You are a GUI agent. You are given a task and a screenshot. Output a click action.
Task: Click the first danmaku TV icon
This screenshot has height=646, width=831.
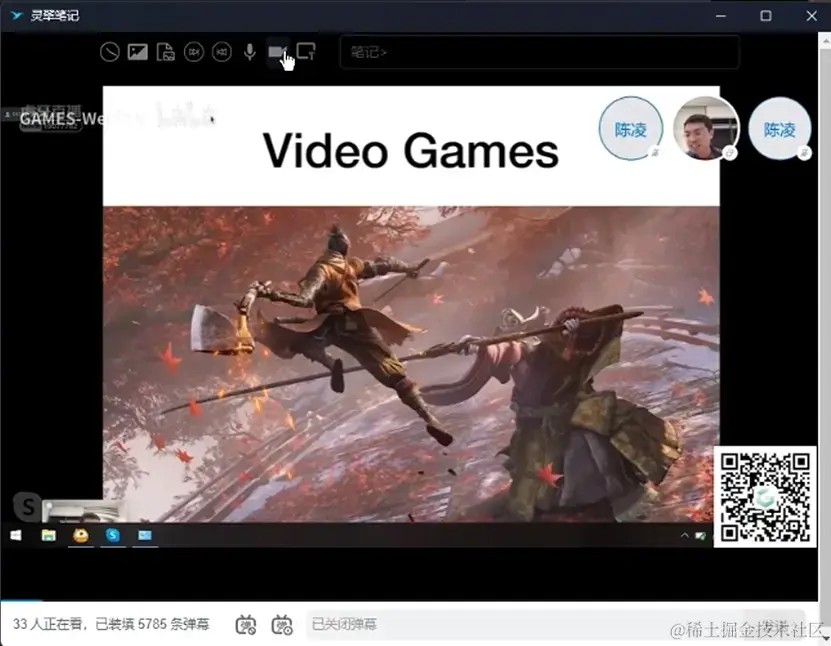[x=246, y=624]
